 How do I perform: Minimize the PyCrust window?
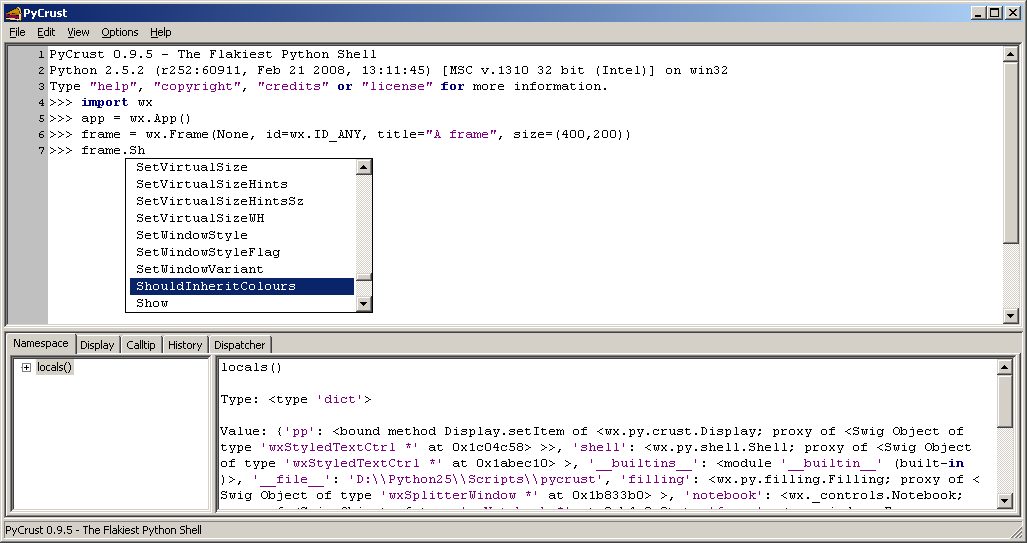[x=979, y=12]
